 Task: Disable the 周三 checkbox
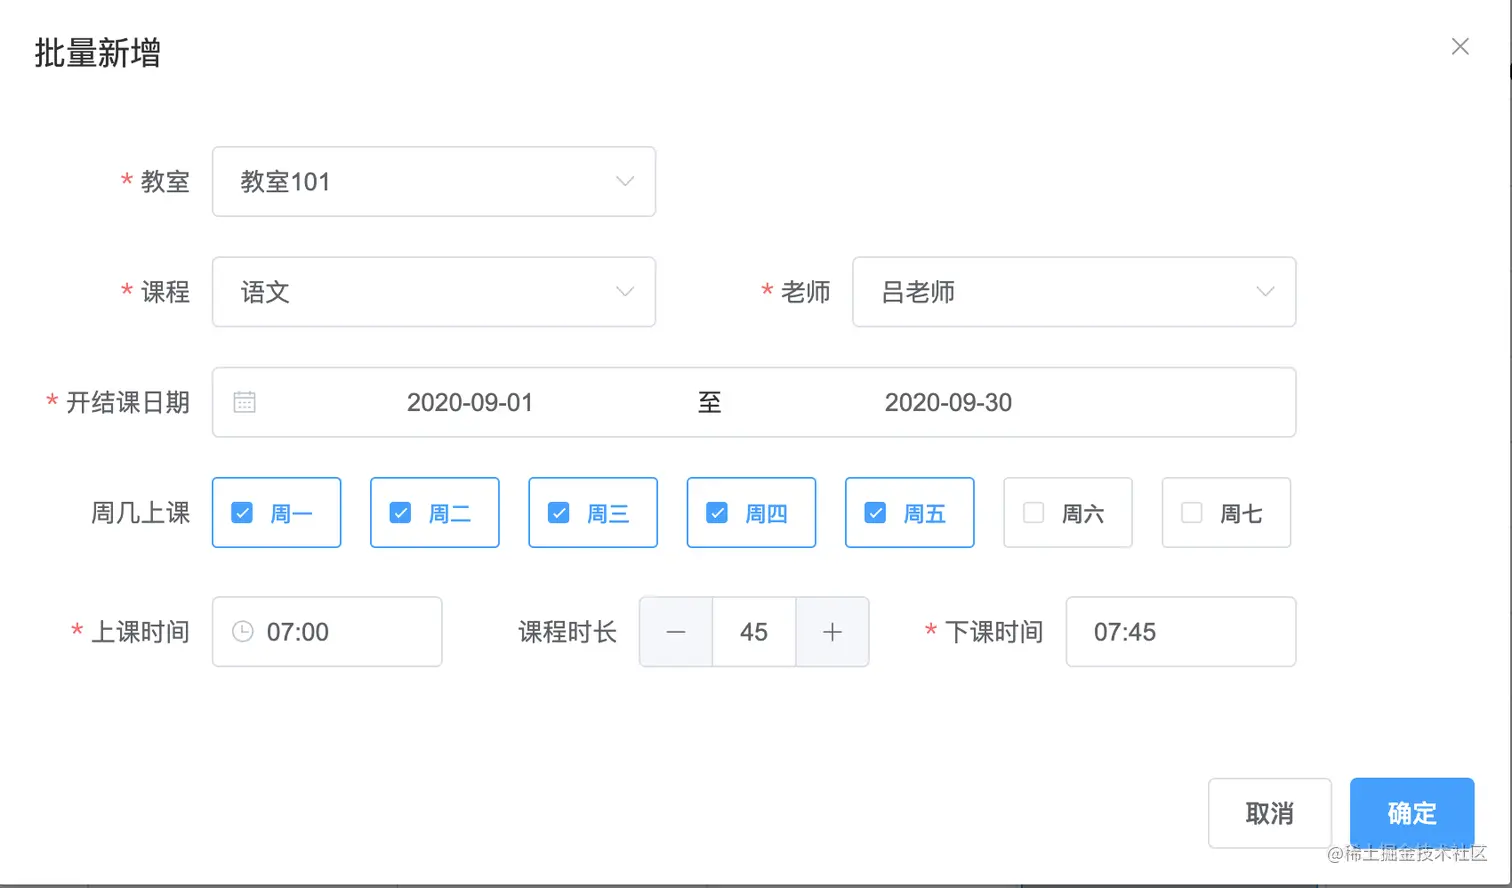(558, 512)
